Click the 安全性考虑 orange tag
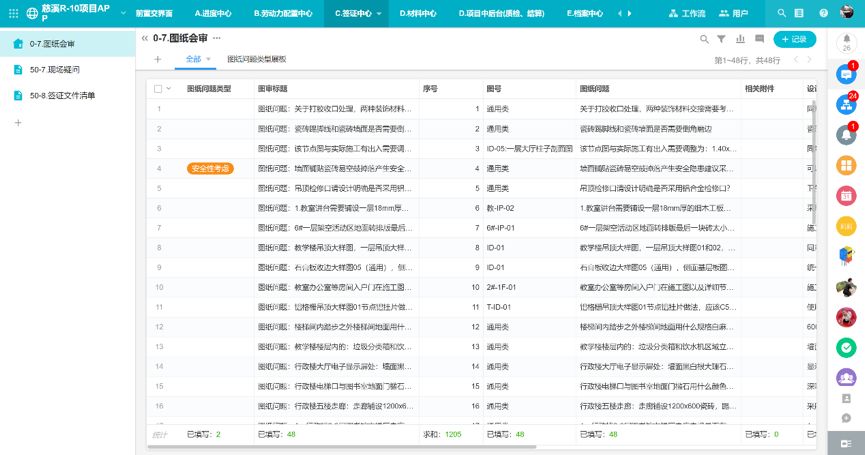 pyautogui.click(x=210, y=169)
